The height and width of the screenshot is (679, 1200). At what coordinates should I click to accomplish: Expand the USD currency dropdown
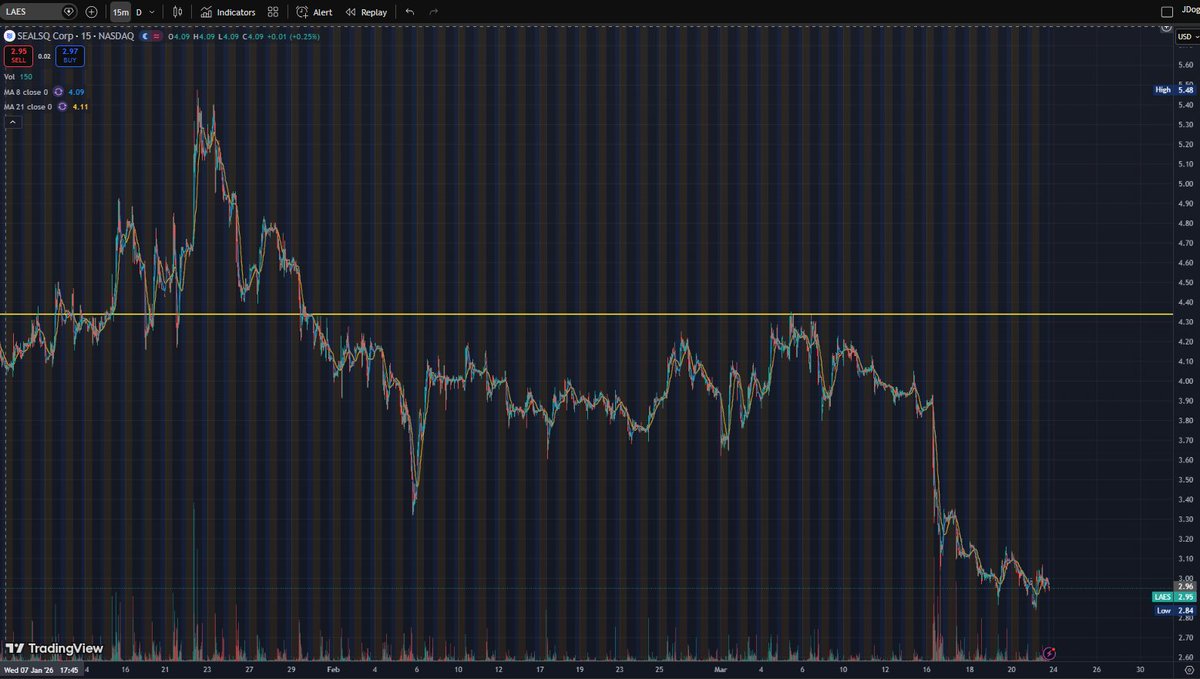click(1186, 36)
